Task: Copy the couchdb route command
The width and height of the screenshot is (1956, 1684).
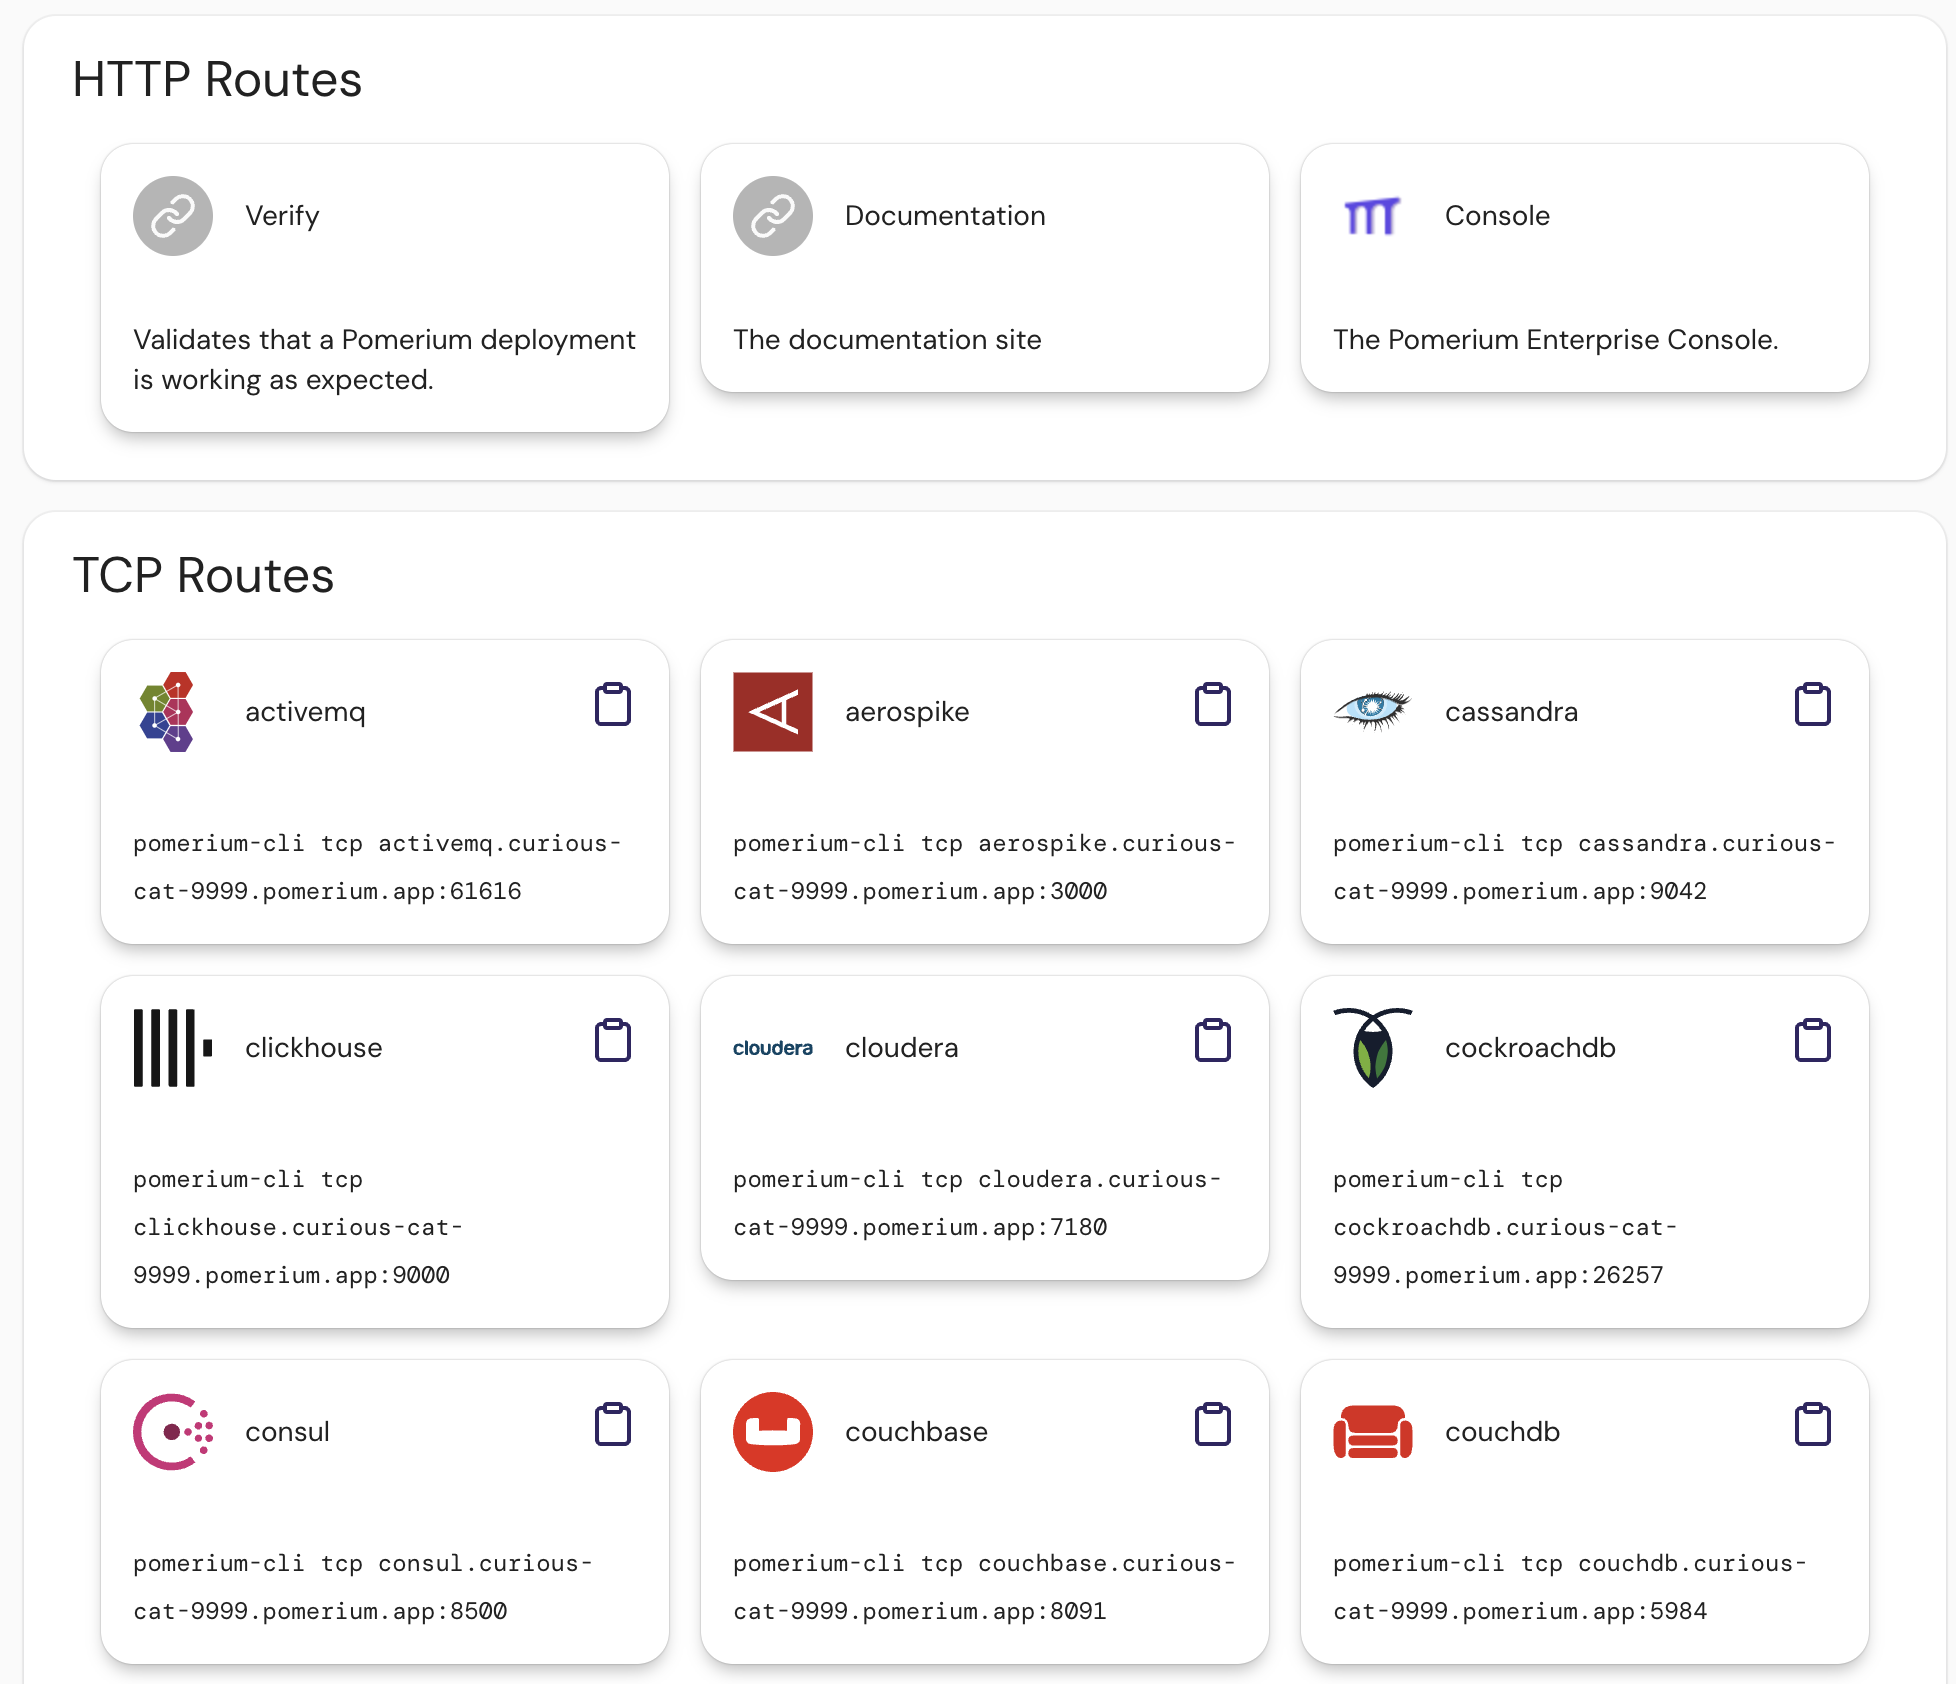Action: (x=1813, y=1423)
